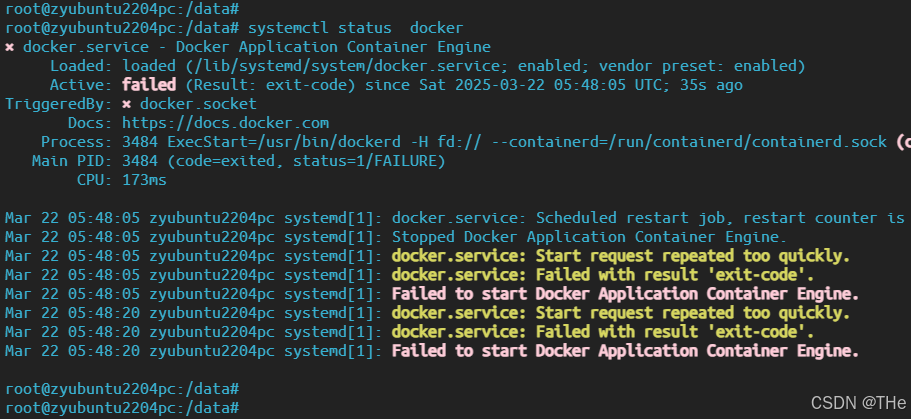Viewport: 911px width, 419px height.
Task: Click the 'TriggeredBy:' label
Action: click(59, 104)
